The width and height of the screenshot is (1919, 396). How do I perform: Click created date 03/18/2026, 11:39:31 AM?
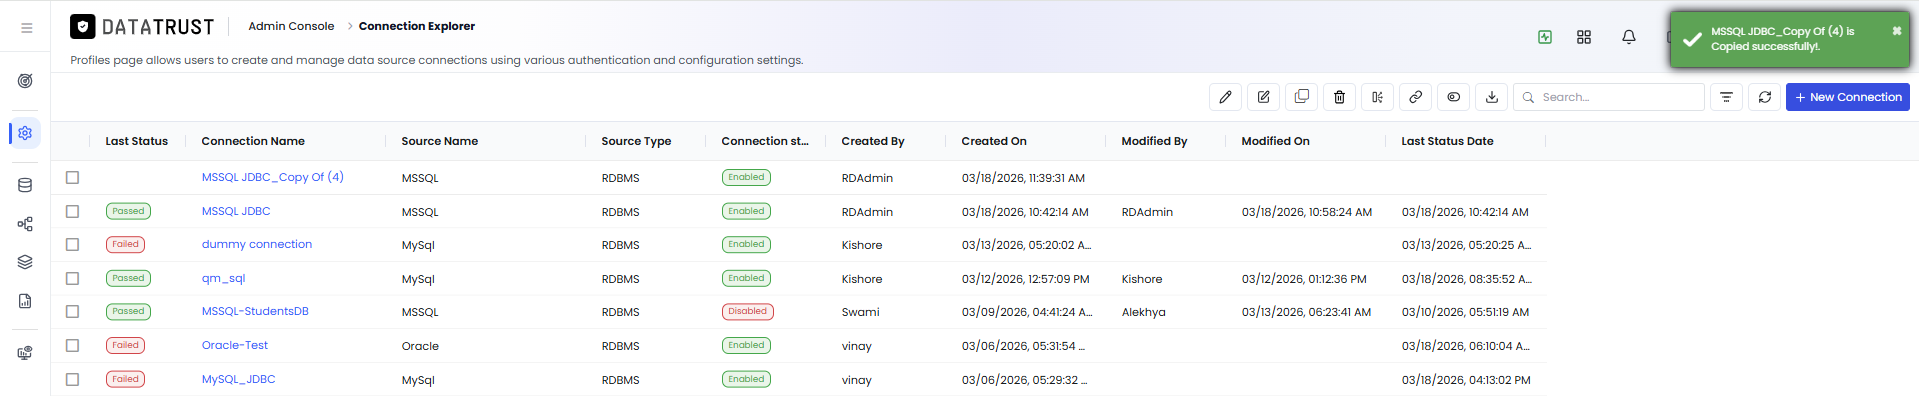(x=1023, y=178)
